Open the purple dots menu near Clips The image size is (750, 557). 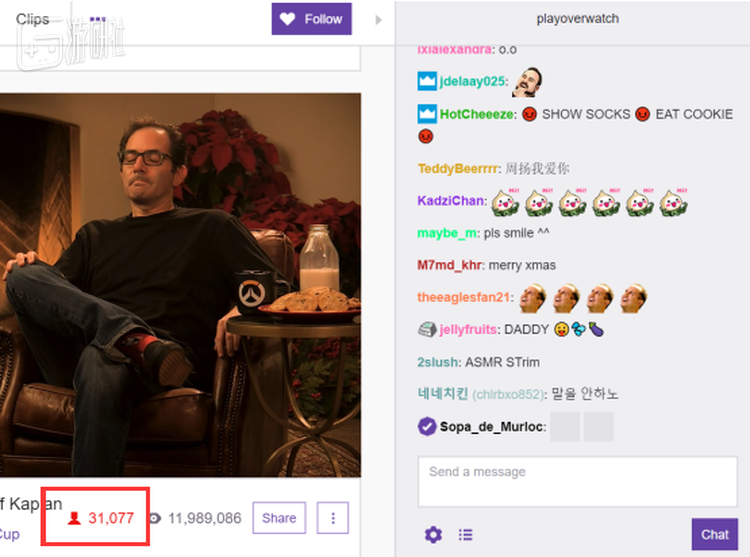(98, 20)
